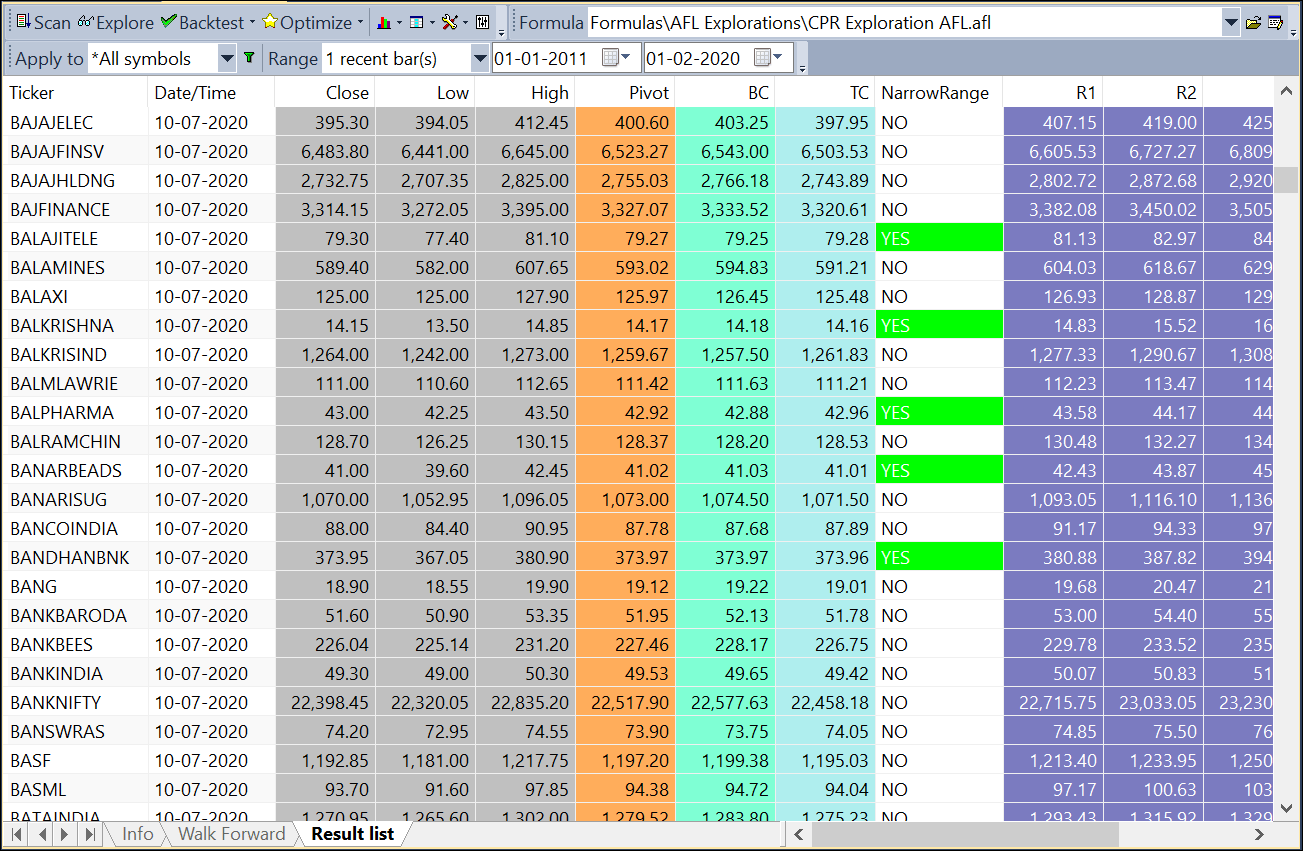1303x851 pixels.
Task: Click BASF BC value 1,199.38
Action: pyautogui.click(x=725, y=761)
